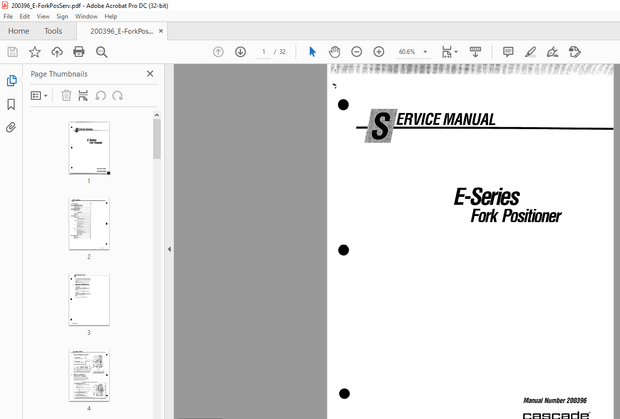Image resolution: width=620 pixels, height=419 pixels.
Task: Switch to the Home tab
Action: click(19, 31)
